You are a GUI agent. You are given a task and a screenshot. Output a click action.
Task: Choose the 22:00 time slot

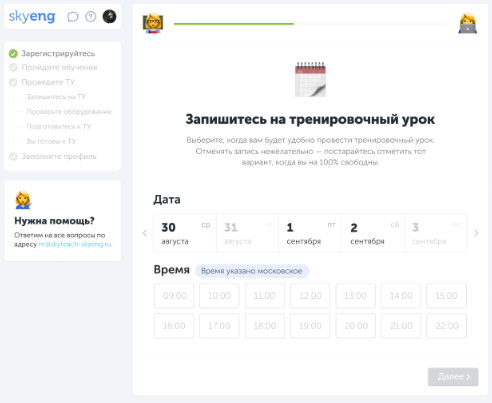(x=446, y=326)
